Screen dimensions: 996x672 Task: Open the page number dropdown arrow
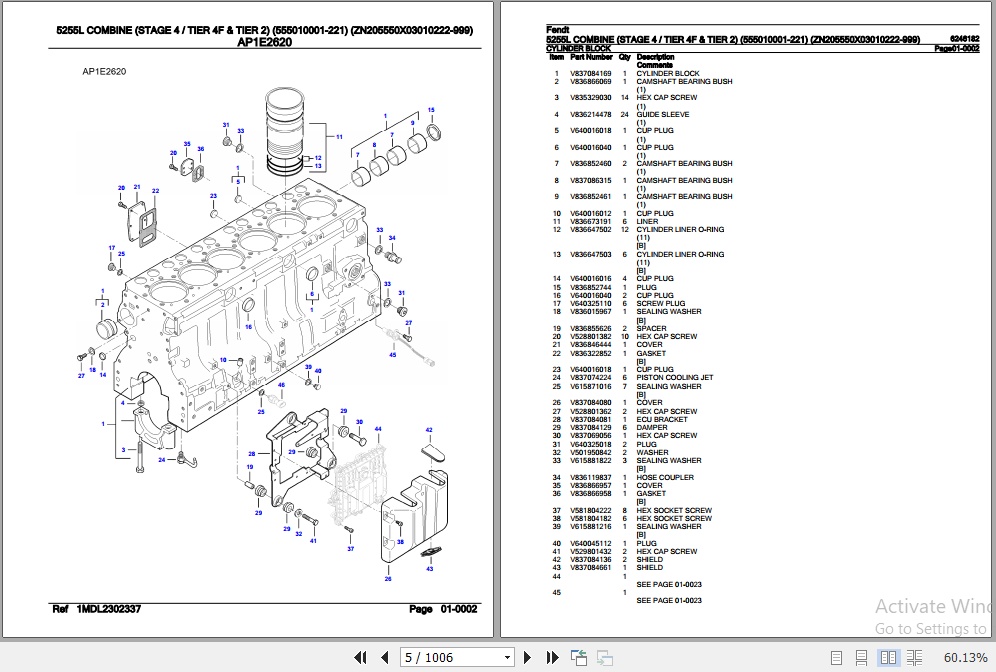coord(508,657)
